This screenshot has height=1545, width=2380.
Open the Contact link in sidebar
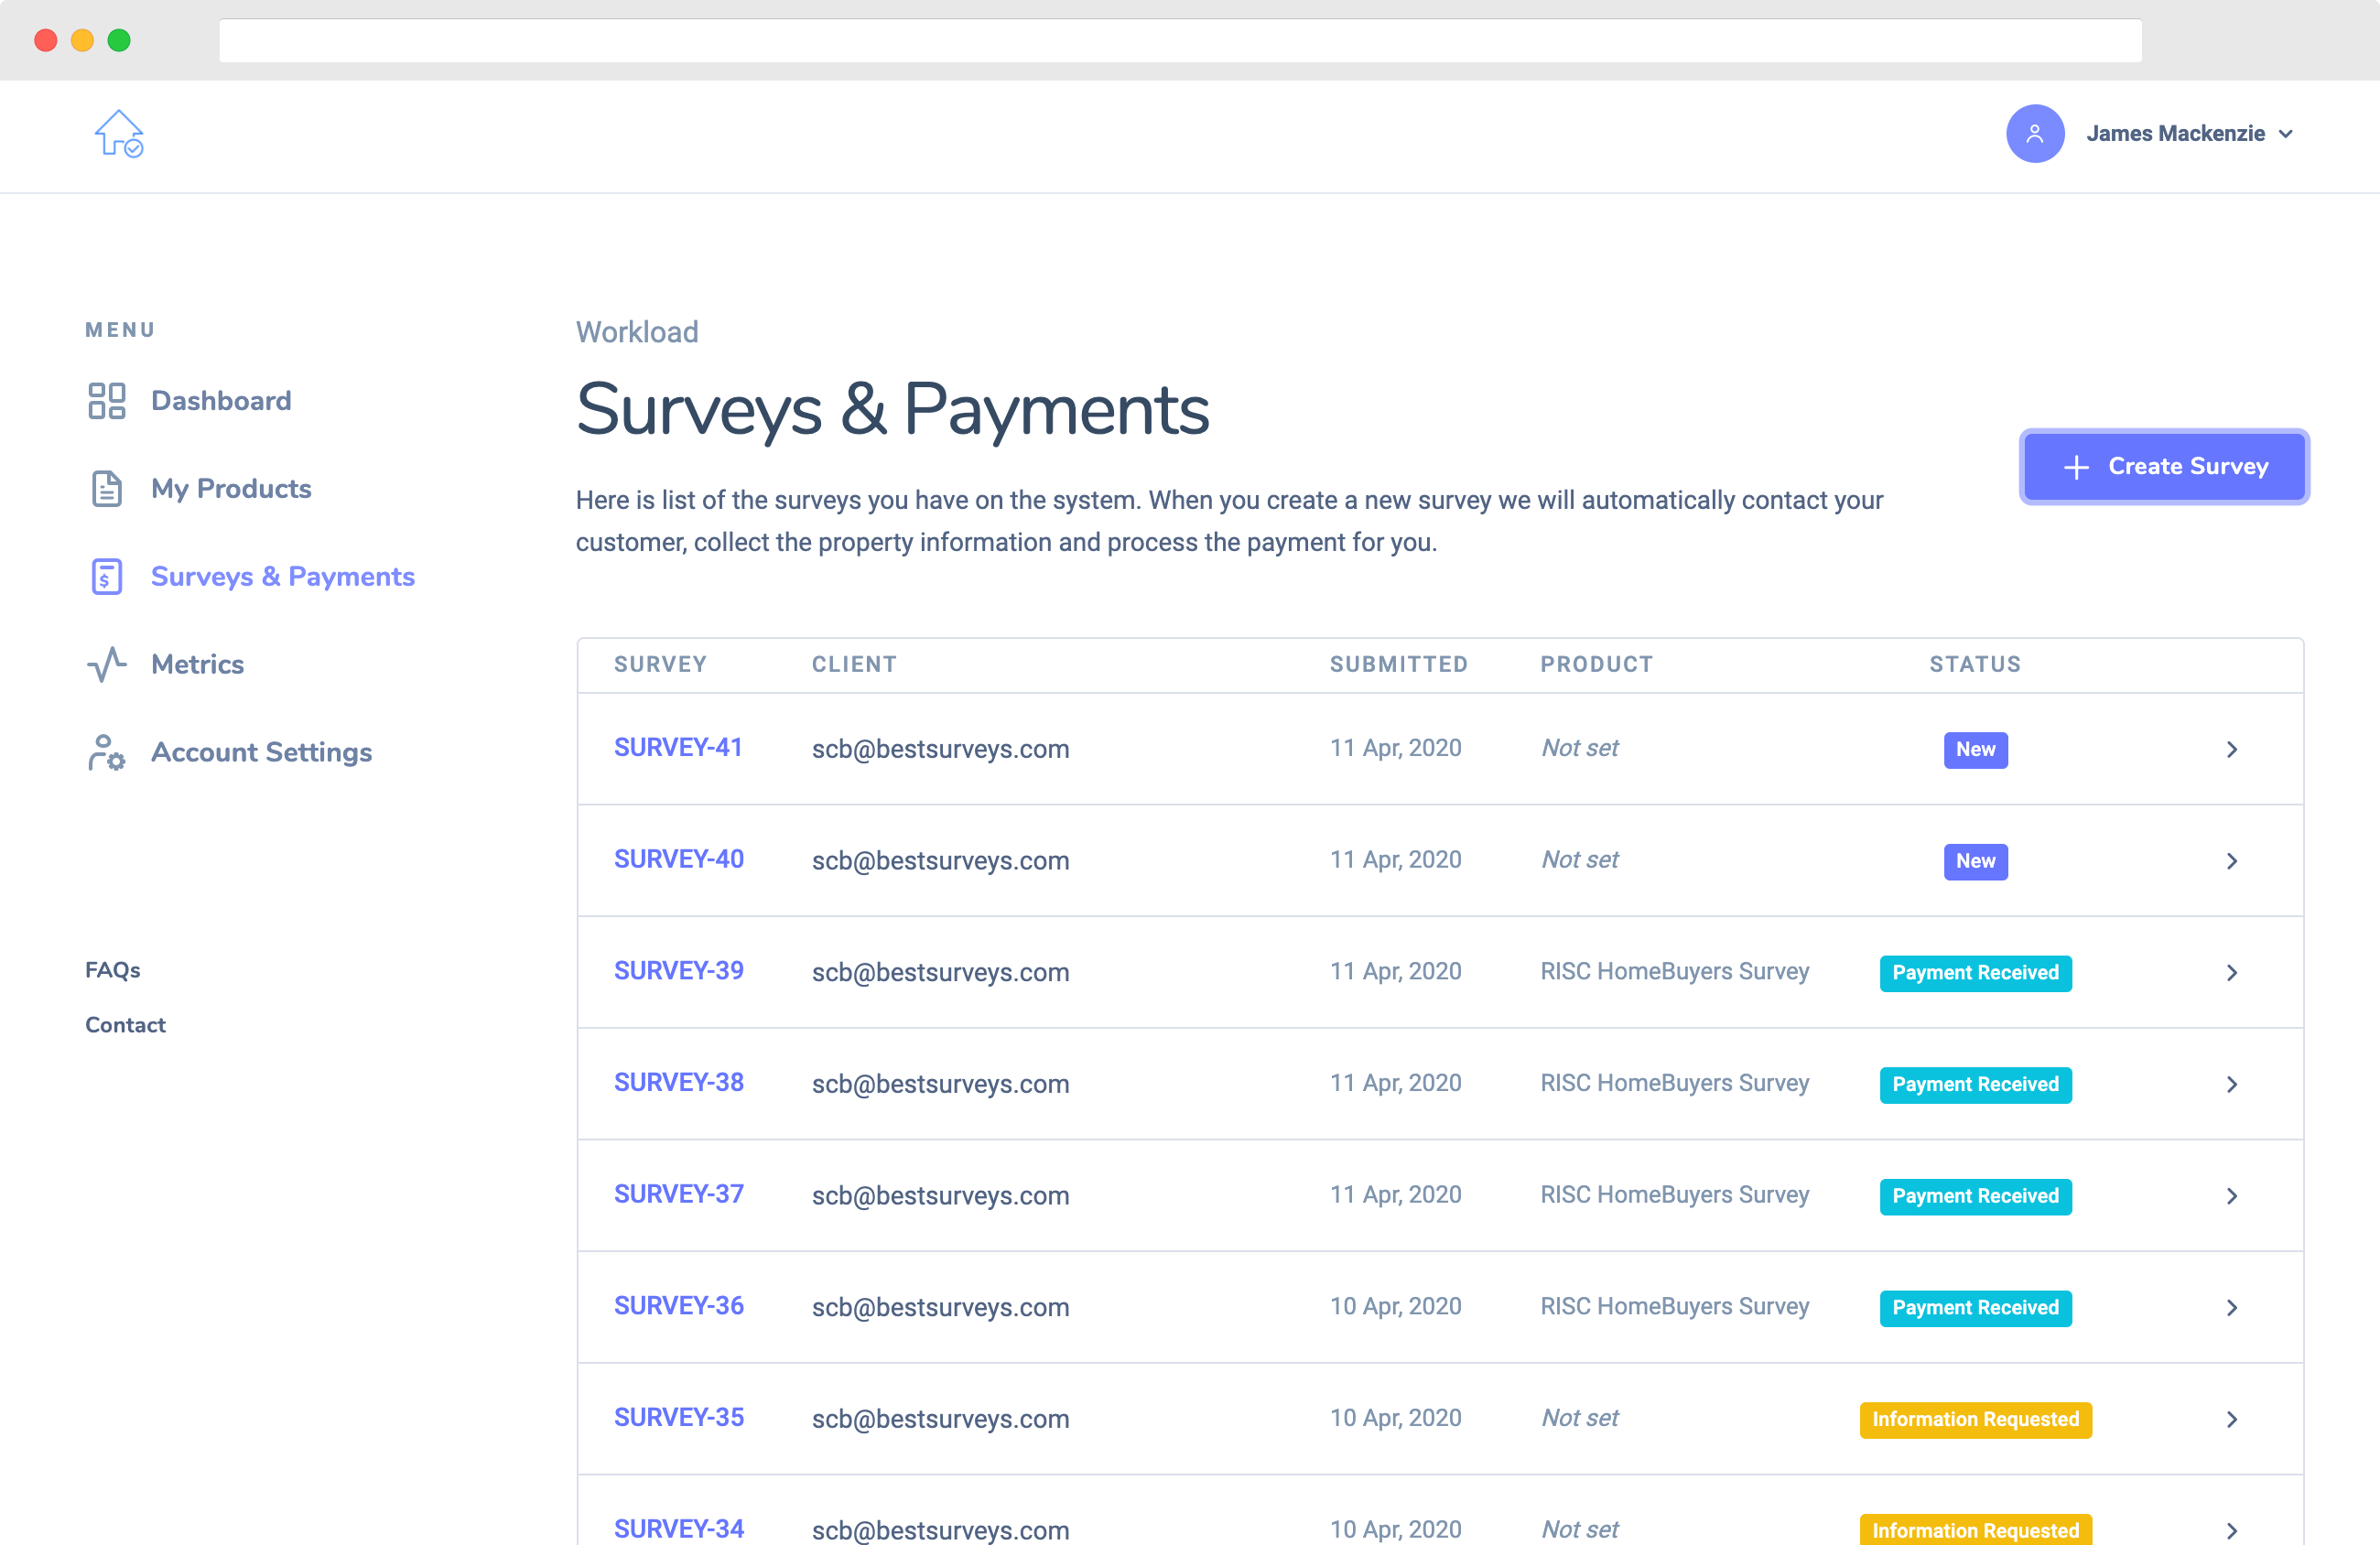[x=125, y=1024]
